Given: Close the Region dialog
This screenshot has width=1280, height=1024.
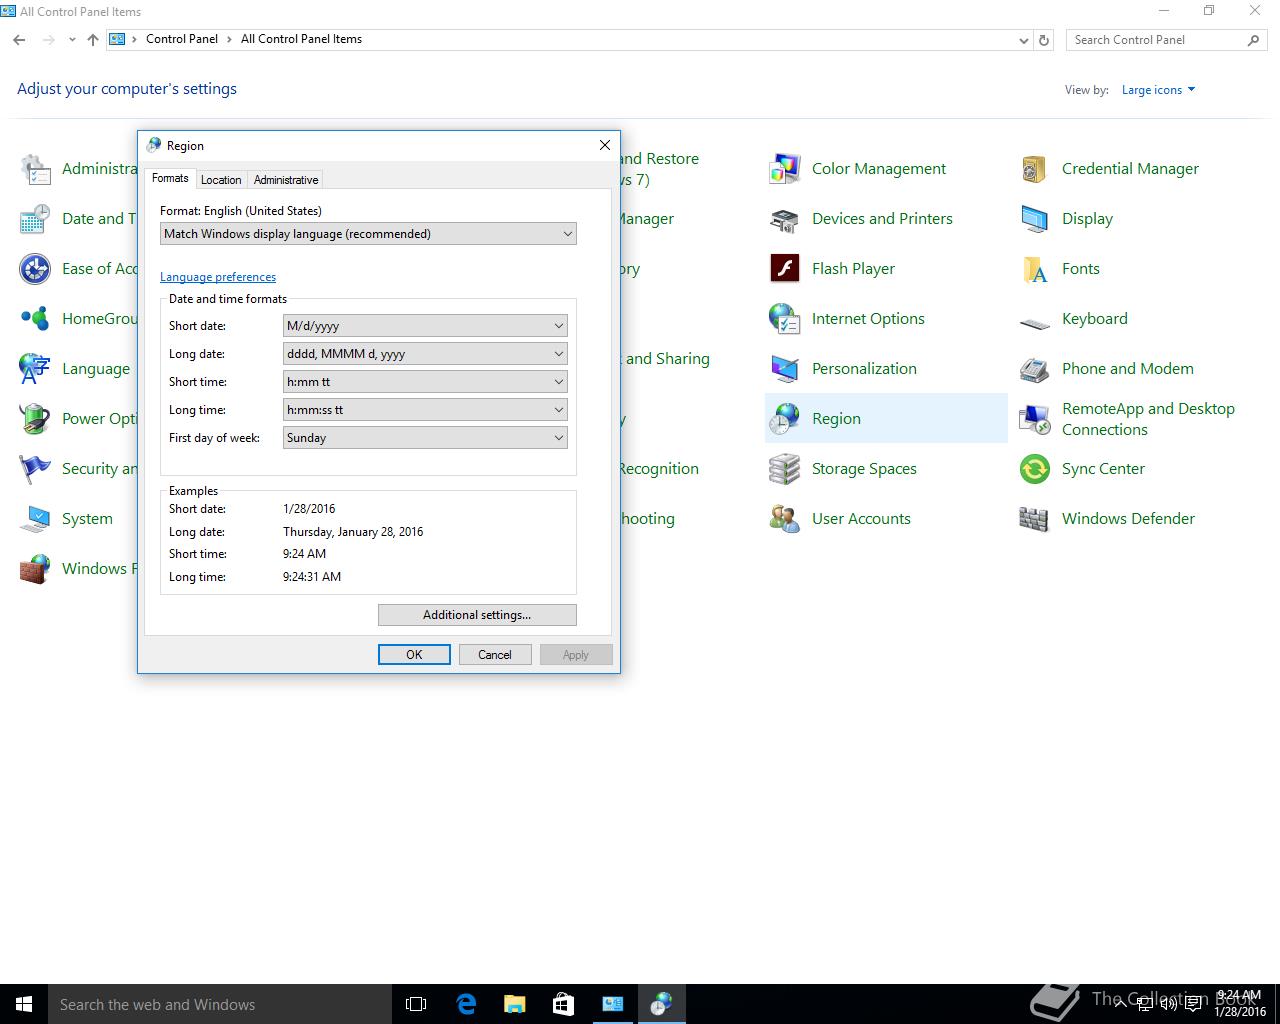Looking at the screenshot, I should click(604, 145).
